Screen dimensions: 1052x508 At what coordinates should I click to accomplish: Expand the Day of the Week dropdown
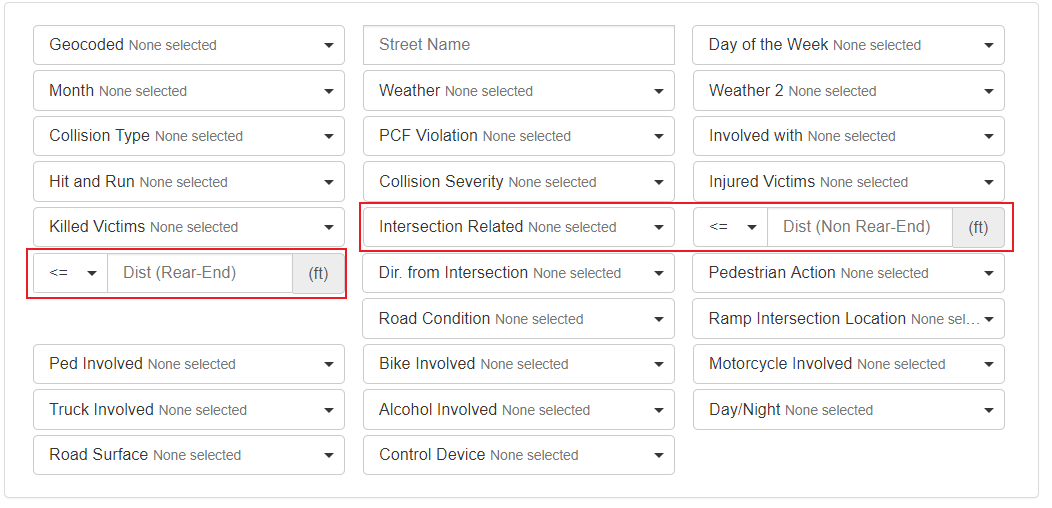848,45
